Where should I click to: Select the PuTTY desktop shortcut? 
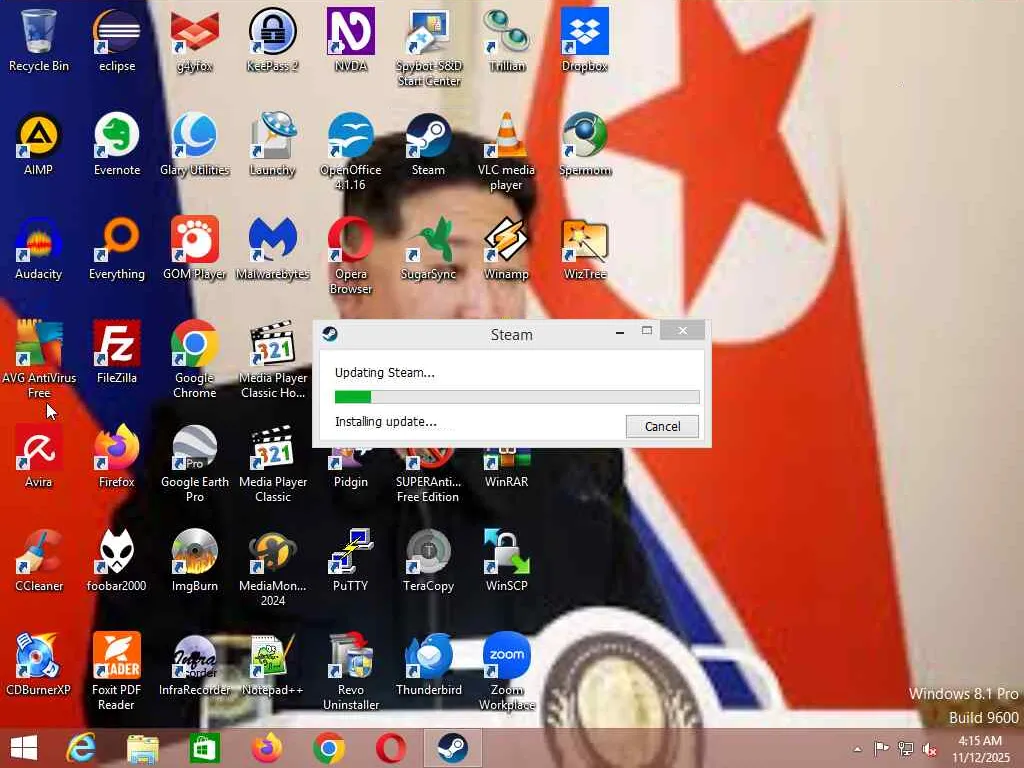tap(351, 561)
